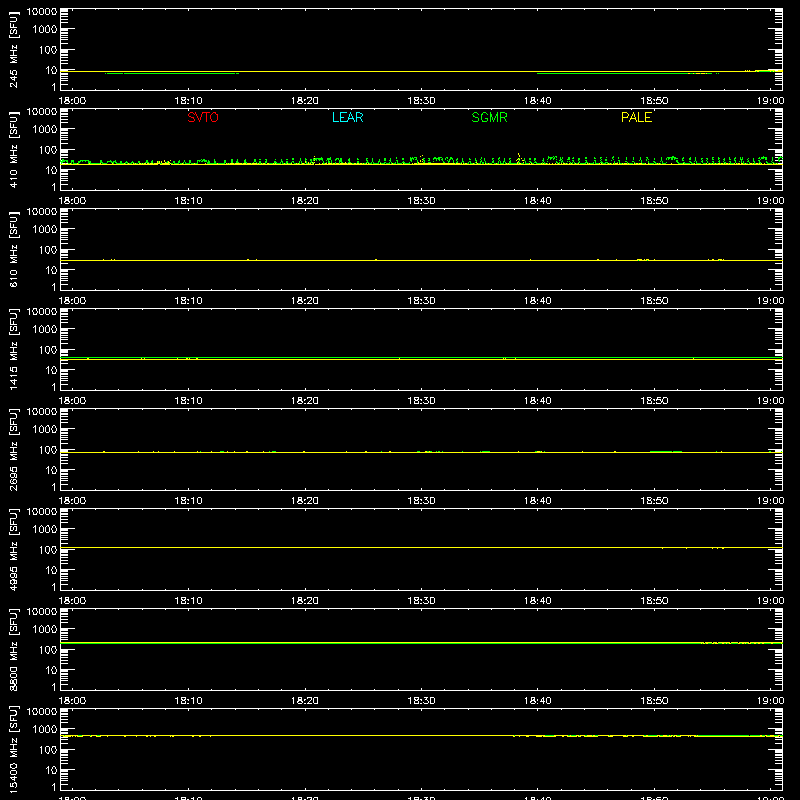Click 18:40 time label under 2695 MHz plot

click(x=537, y=501)
